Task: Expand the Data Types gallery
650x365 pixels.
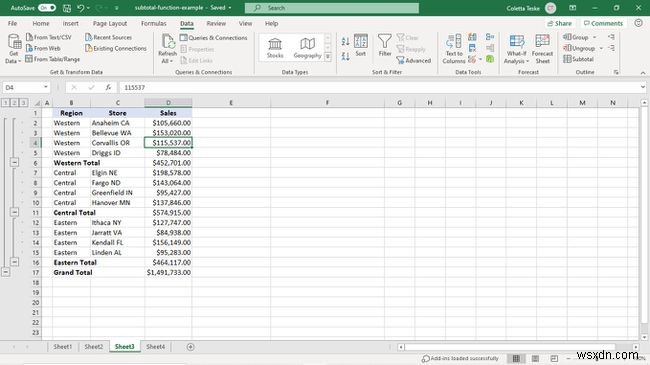Action: pyautogui.click(x=328, y=56)
